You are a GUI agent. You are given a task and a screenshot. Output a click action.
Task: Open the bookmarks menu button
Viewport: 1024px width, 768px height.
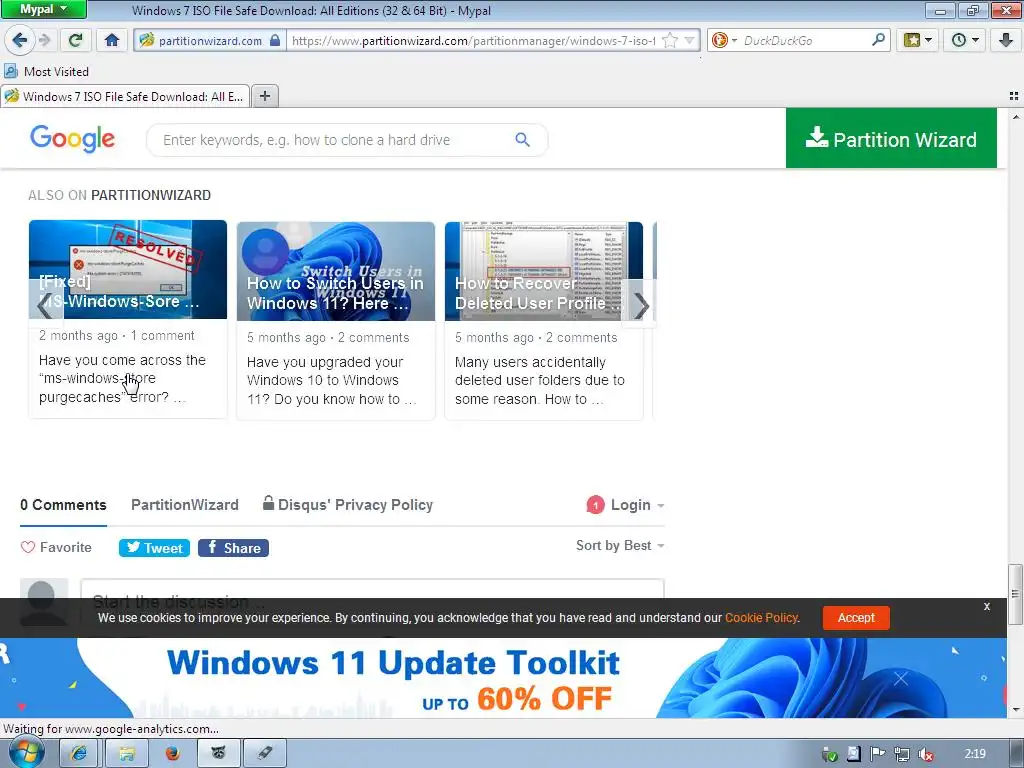pos(917,40)
